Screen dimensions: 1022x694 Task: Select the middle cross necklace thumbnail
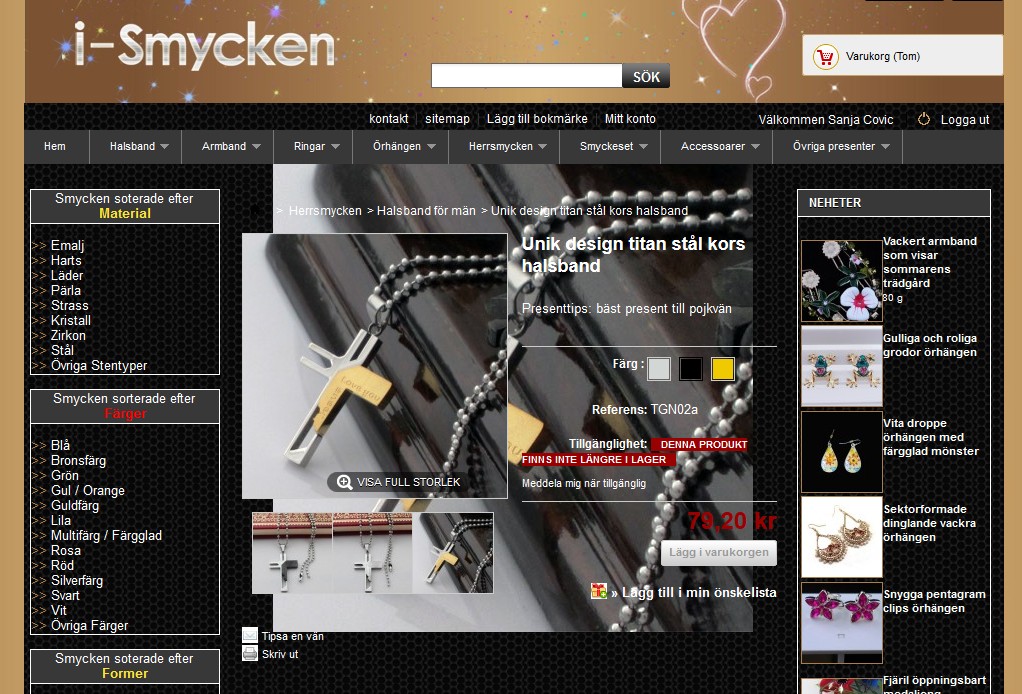tap(372, 553)
